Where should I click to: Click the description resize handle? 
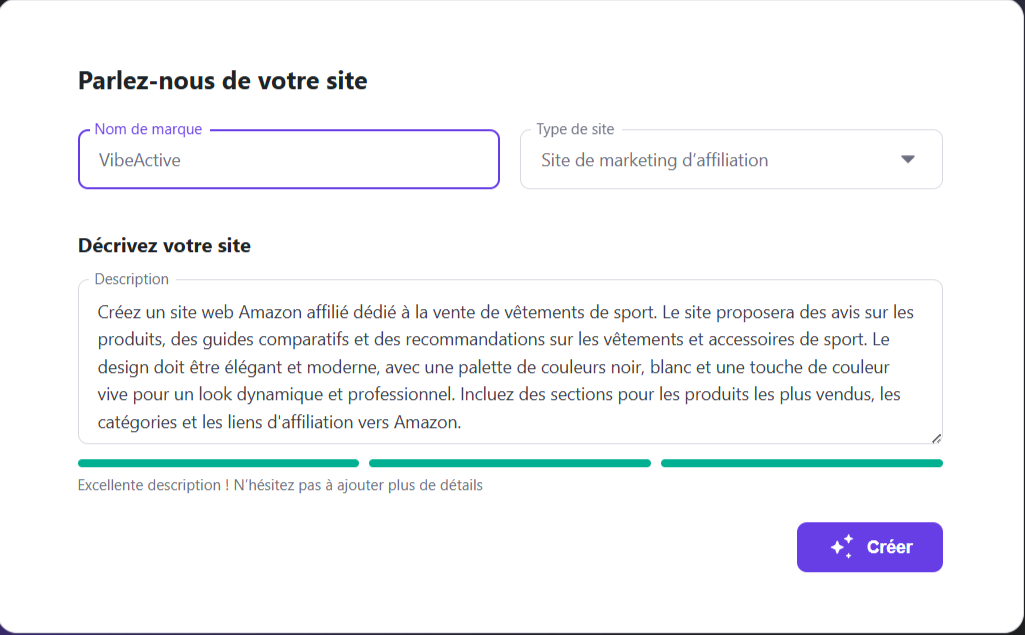pos(936,437)
